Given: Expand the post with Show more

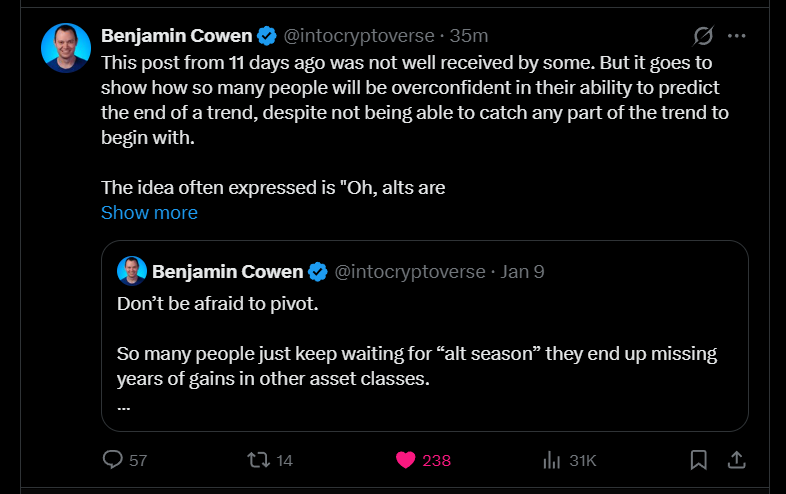Looking at the screenshot, I should [149, 213].
